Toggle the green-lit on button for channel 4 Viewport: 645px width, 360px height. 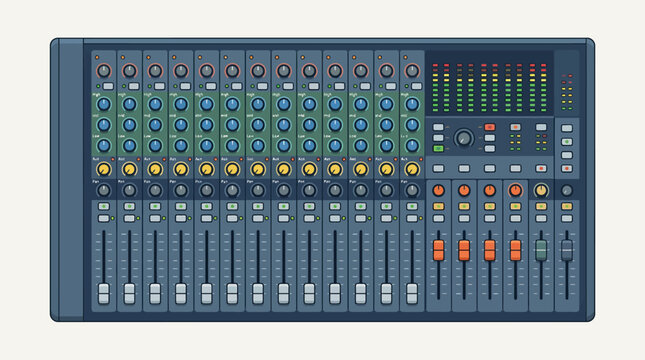(181, 206)
